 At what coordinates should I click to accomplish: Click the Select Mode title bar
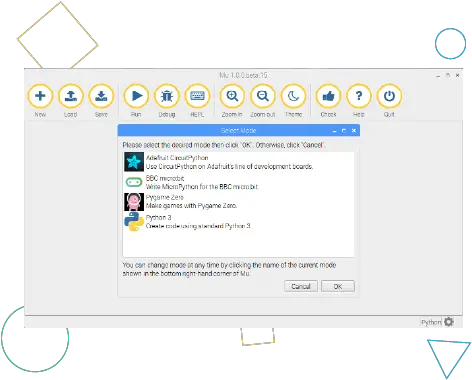pos(239,130)
